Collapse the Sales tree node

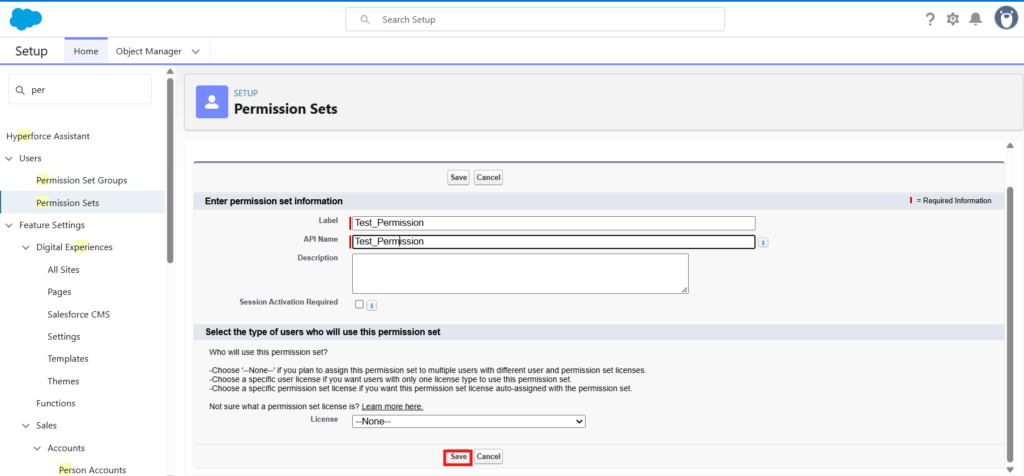(25, 426)
